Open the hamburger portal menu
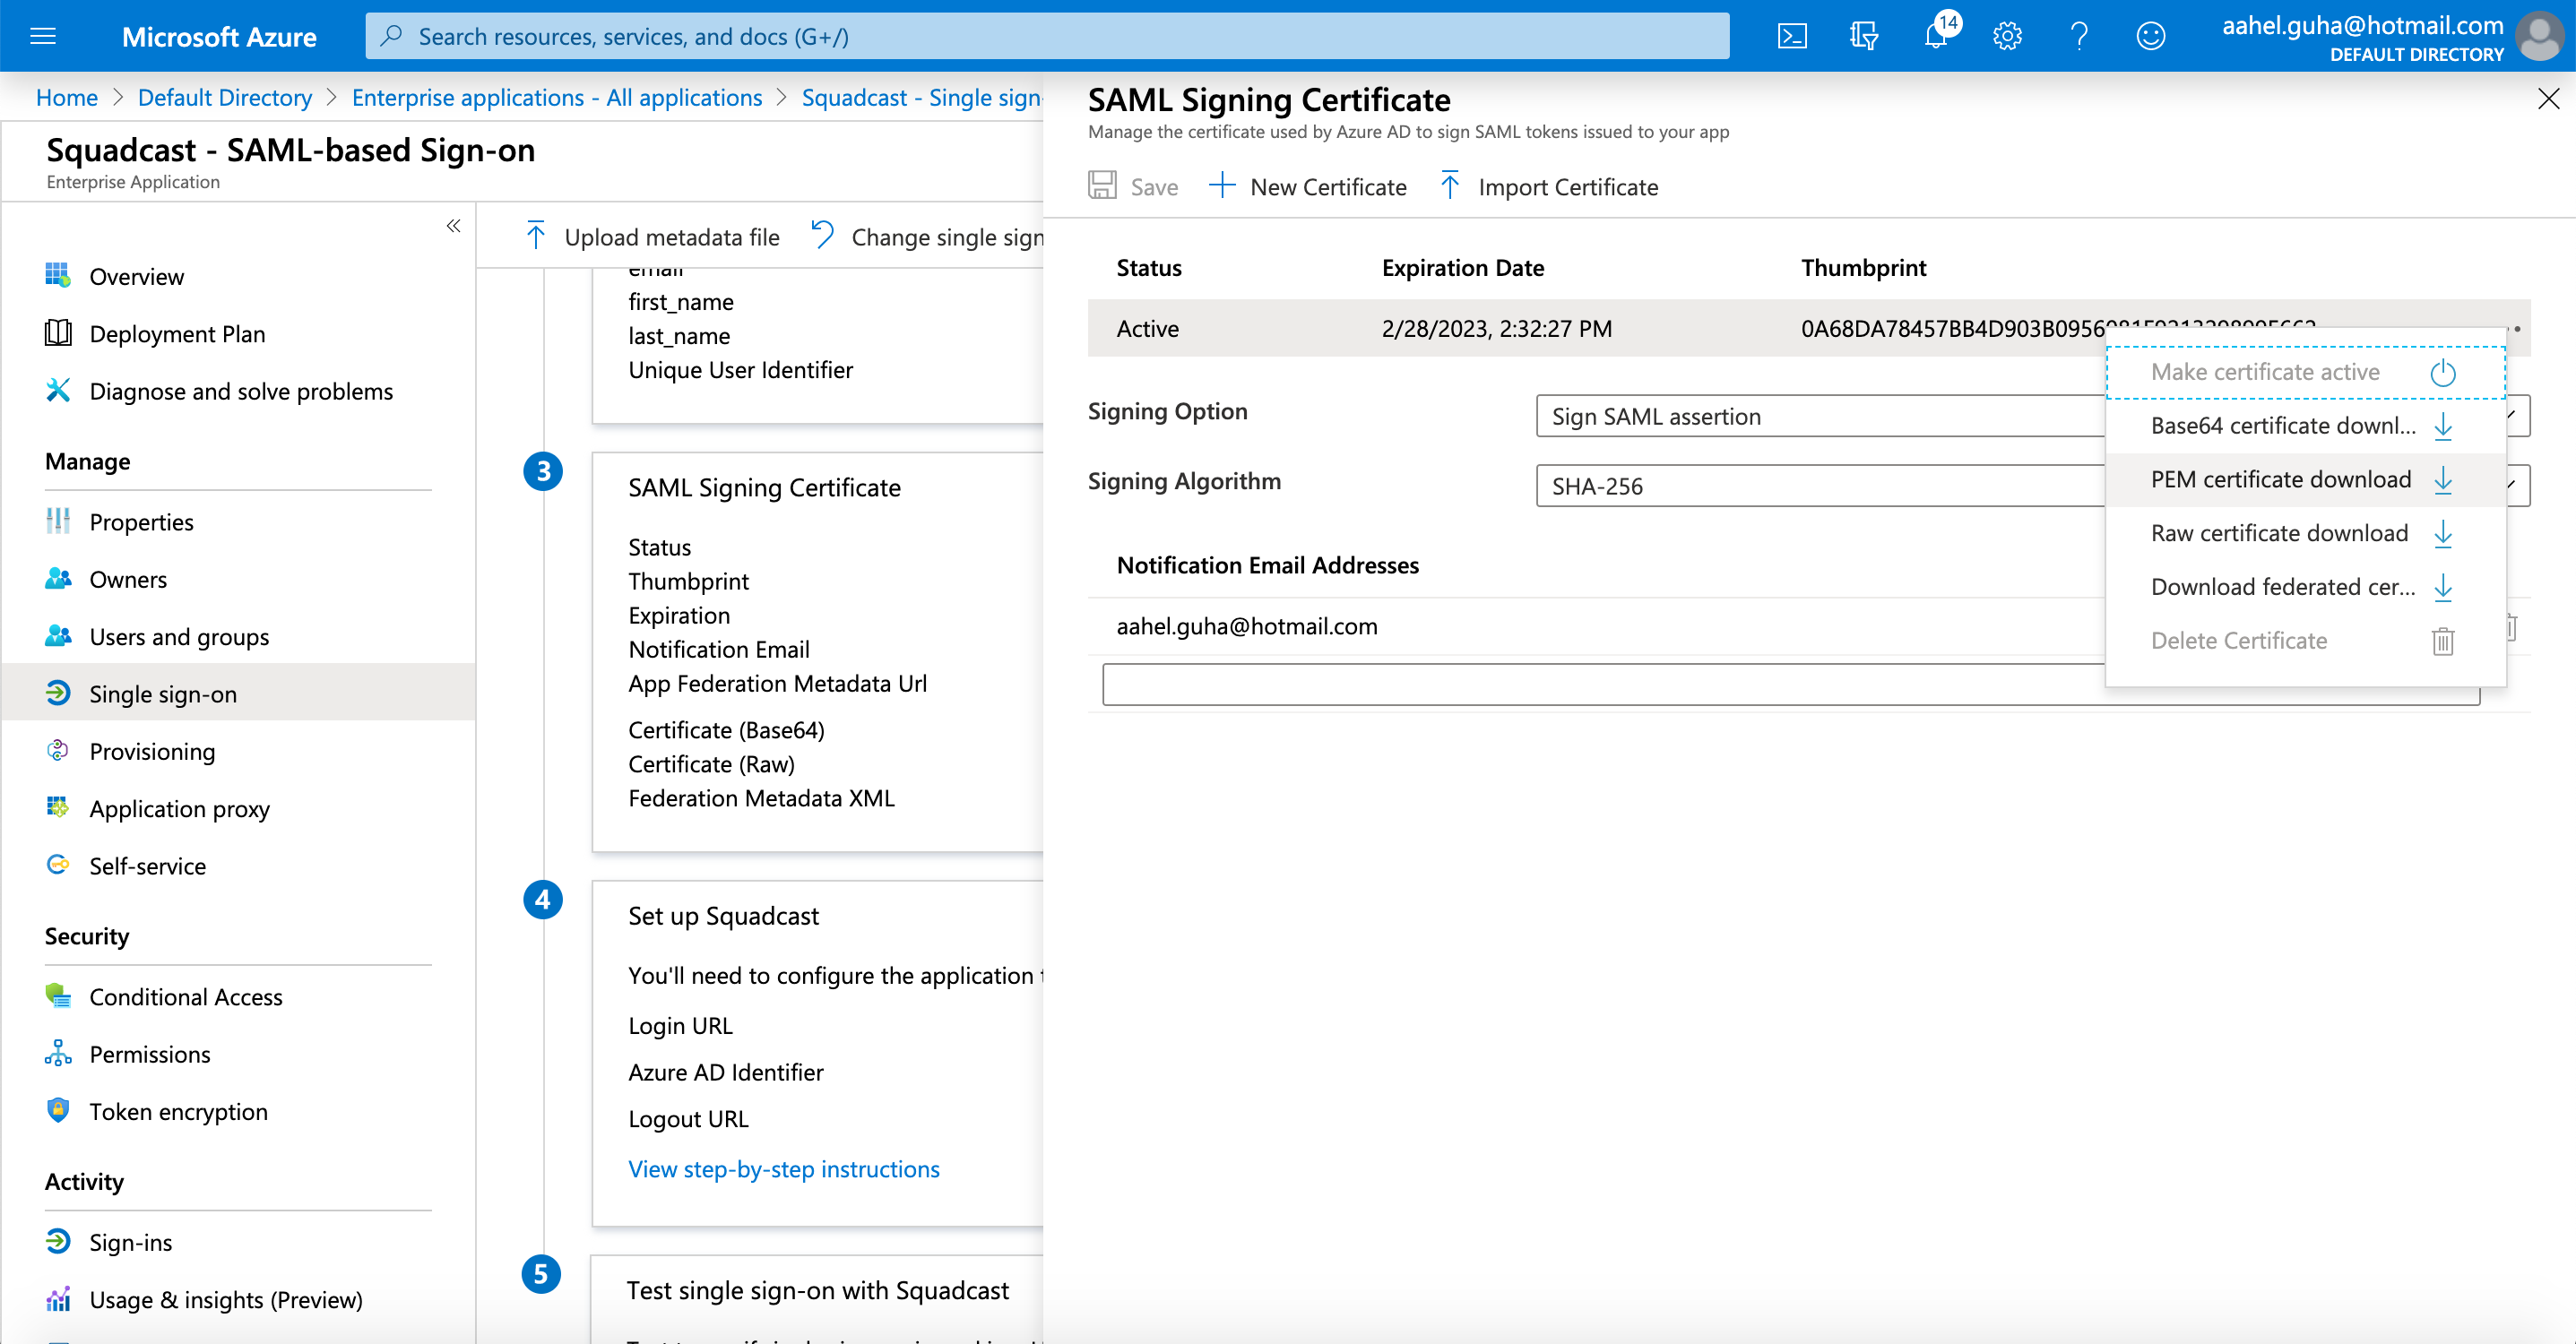 (x=43, y=37)
